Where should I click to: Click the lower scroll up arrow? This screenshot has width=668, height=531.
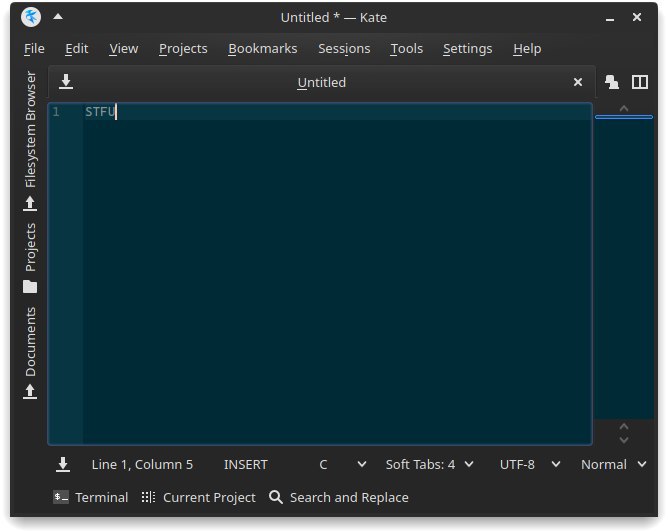(624, 426)
